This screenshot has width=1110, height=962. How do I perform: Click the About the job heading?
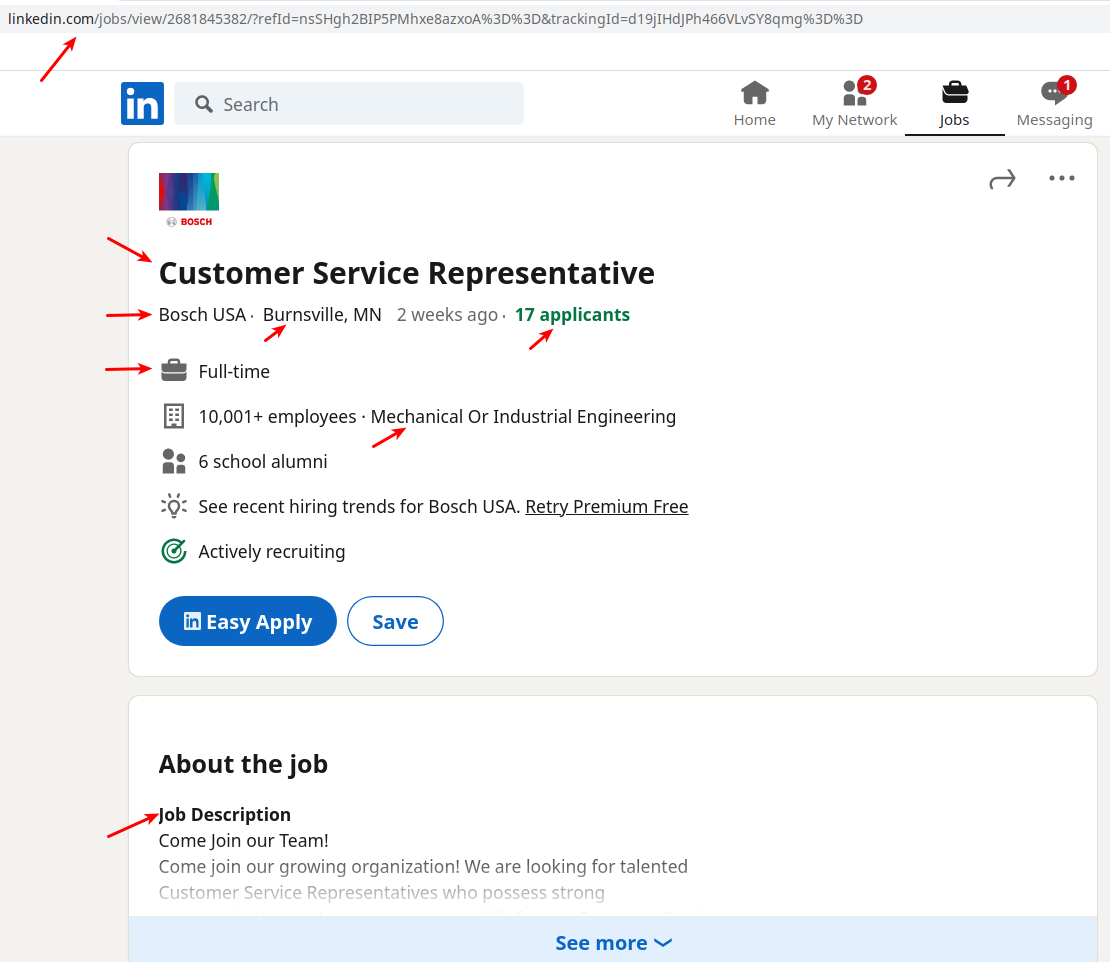(x=244, y=764)
